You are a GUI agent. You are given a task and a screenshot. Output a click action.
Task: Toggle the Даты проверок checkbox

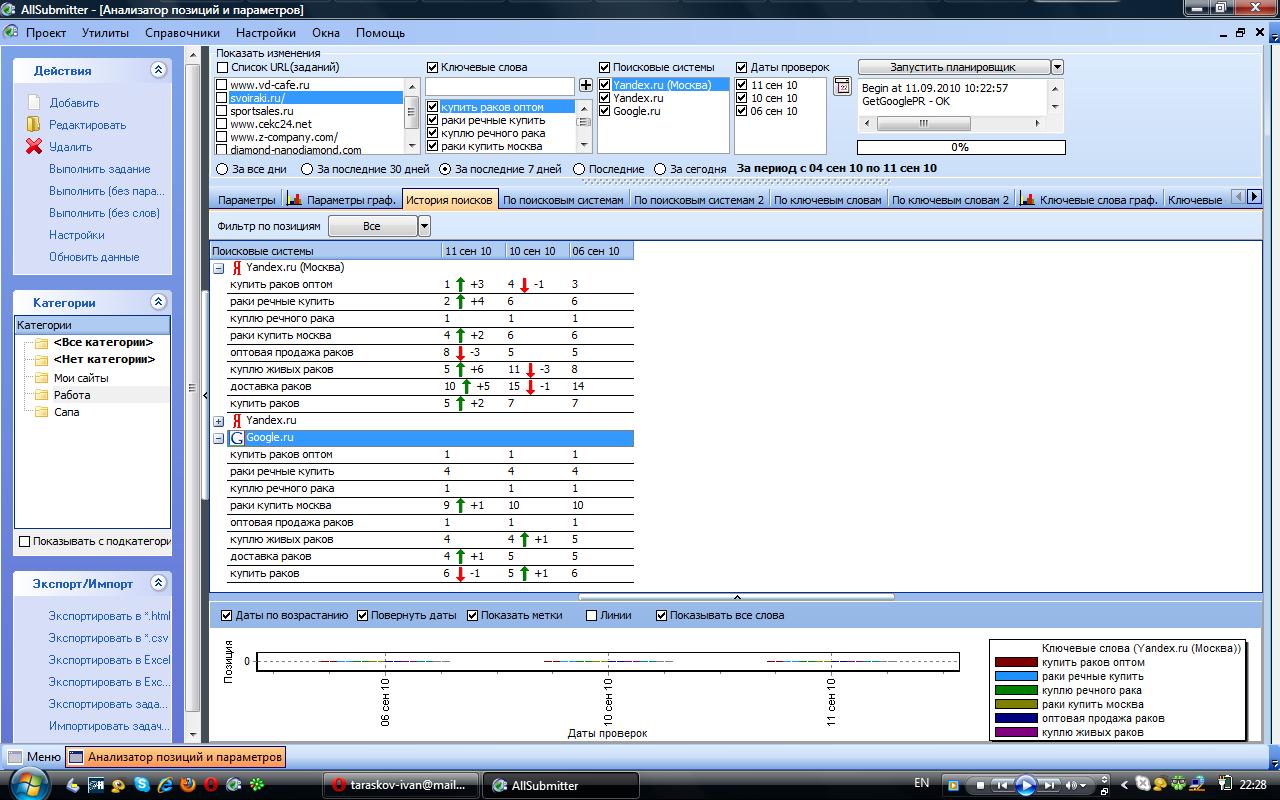click(742, 67)
